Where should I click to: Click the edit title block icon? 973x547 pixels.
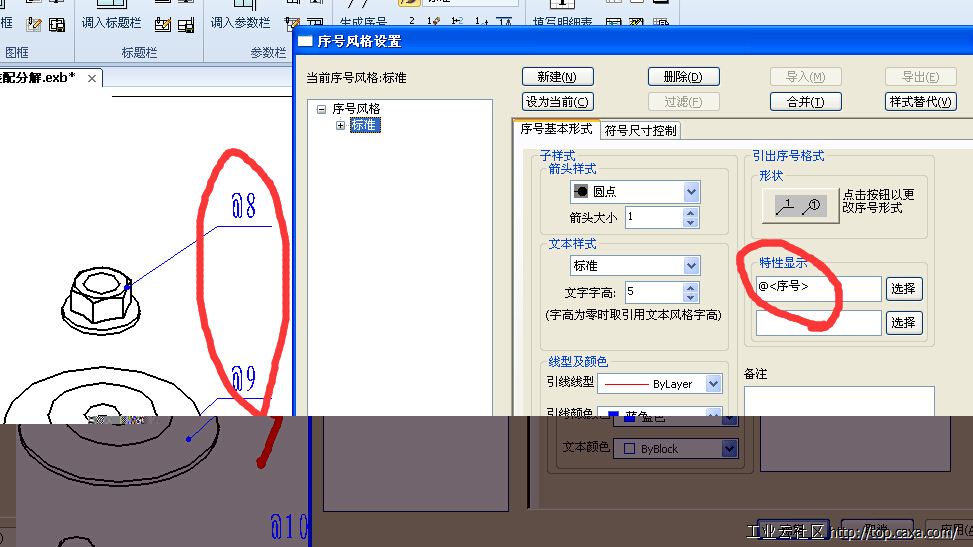coord(163,24)
